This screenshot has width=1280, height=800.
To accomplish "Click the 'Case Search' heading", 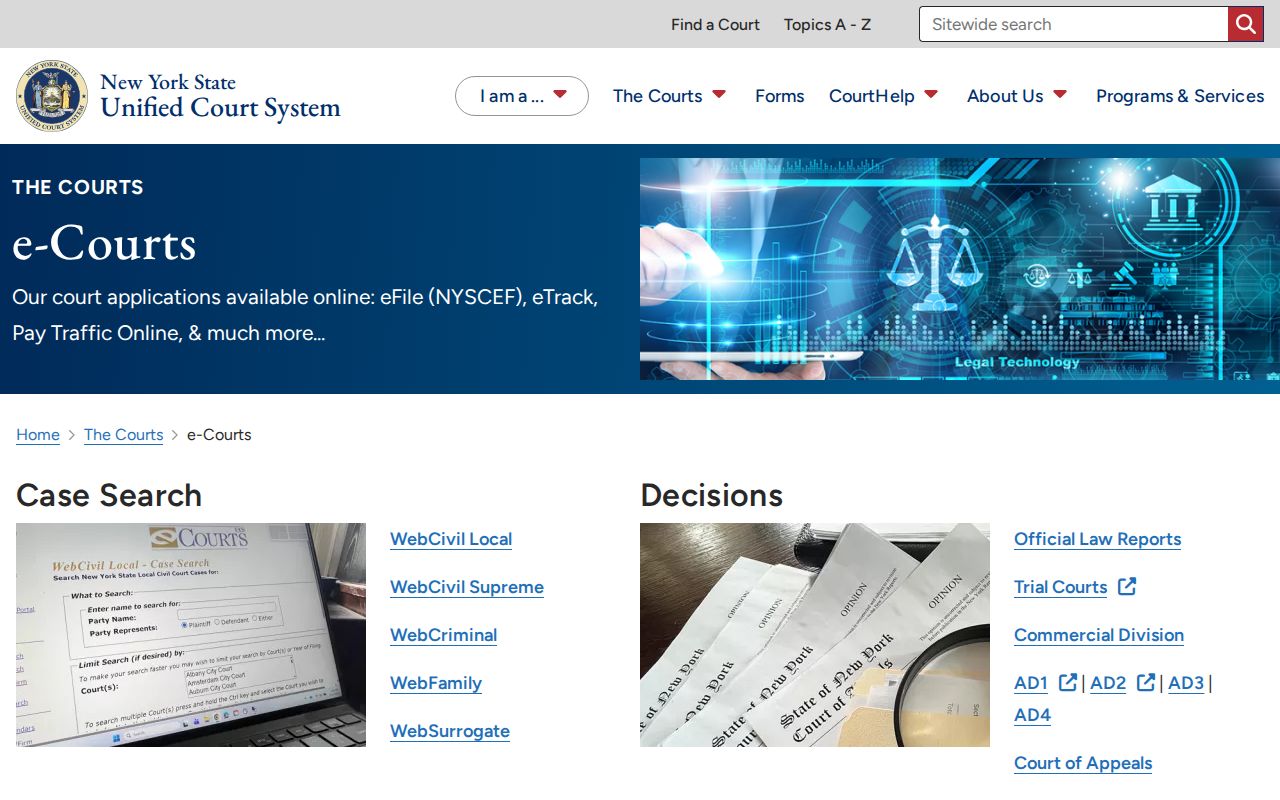I will [x=109, y=495].
